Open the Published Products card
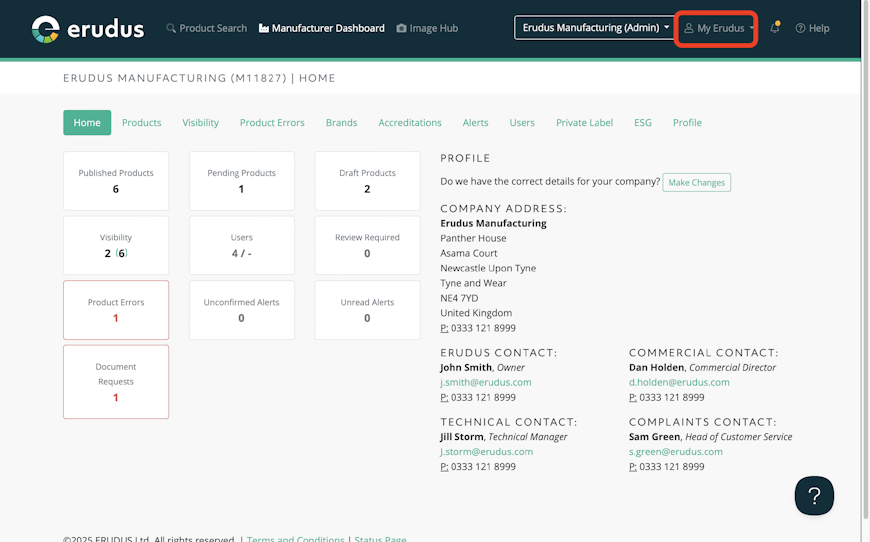Screen dimensions: 870x542 pos(116,181)
